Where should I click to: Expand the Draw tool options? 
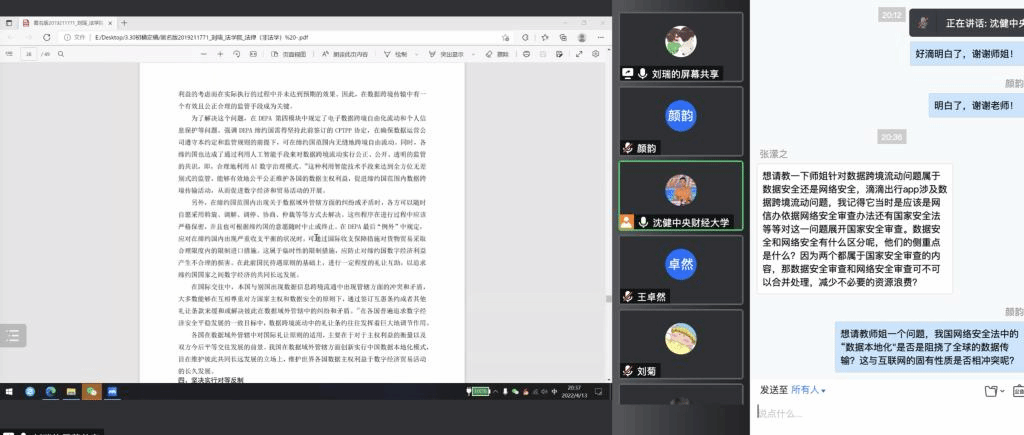coord(416,53)
